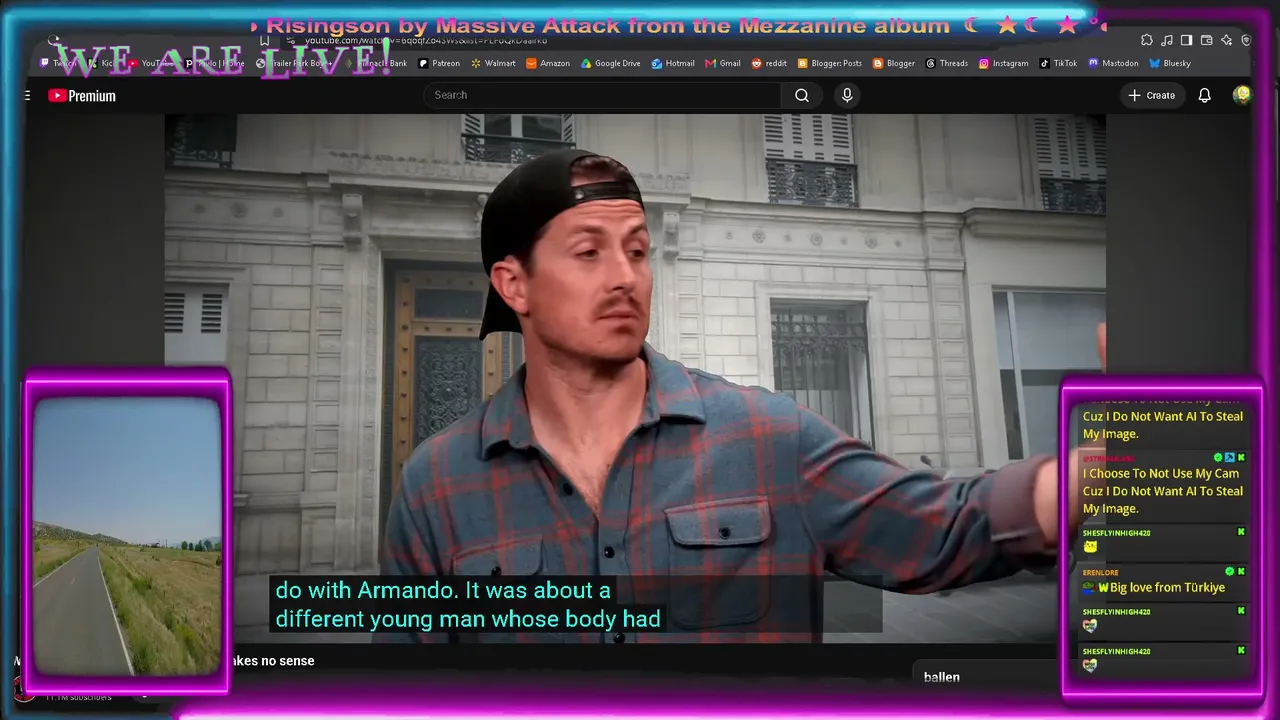Click the magnifying glass search button
The height and width of the screenshot is (720, 1280).
pos(802,95)
